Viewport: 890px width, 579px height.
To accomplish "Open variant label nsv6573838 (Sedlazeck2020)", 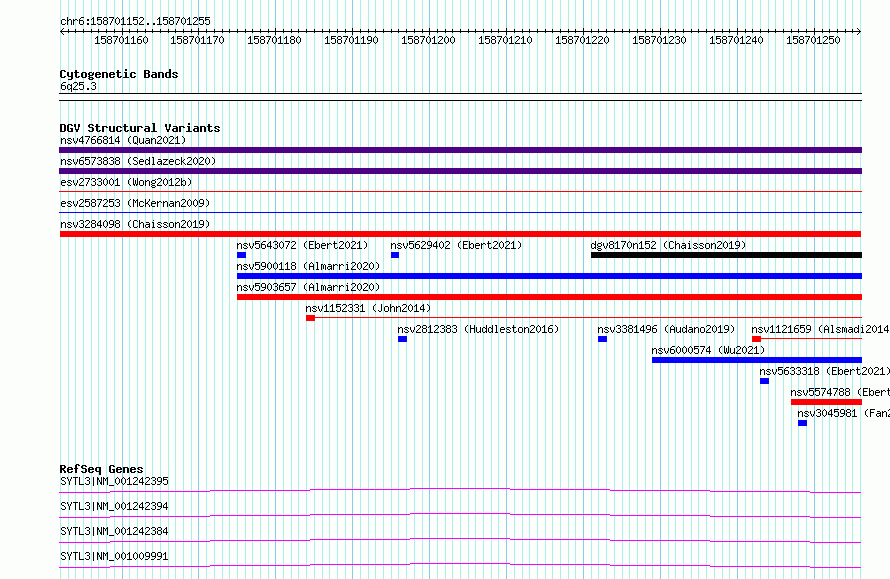I will click(x=138, y=161).
